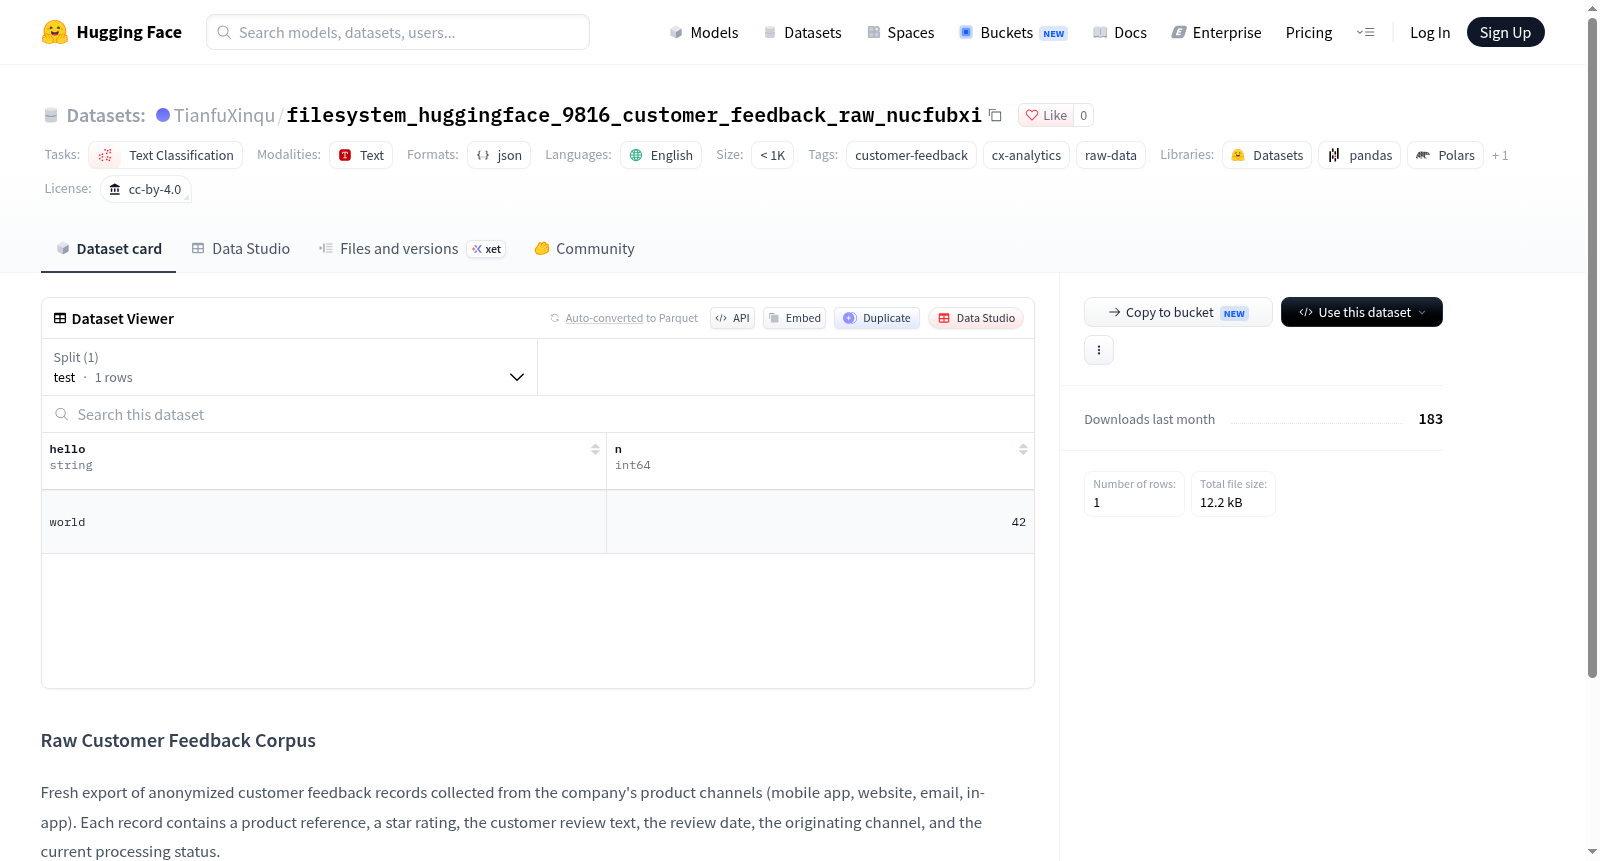Click the Datasets breadcrumb icon
Screen dimensions: 1600x861
pyautogui.click(x=51, y=115)
